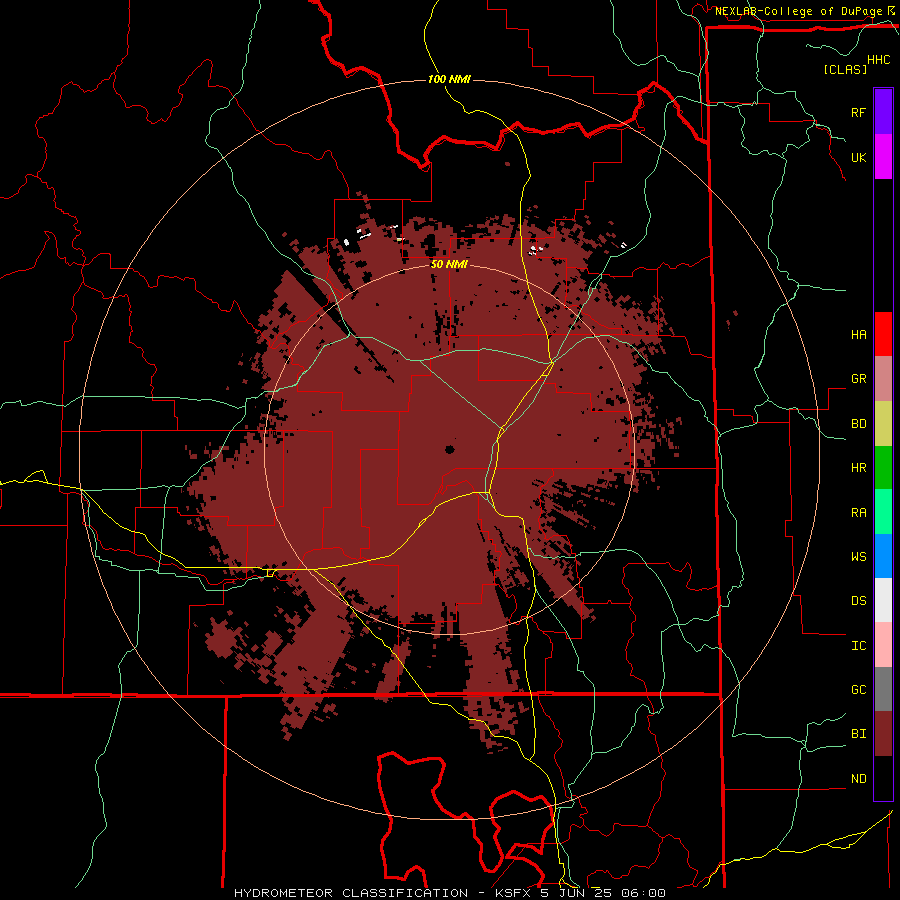
Task: Click the HA legend label
Action: point(858,335)
